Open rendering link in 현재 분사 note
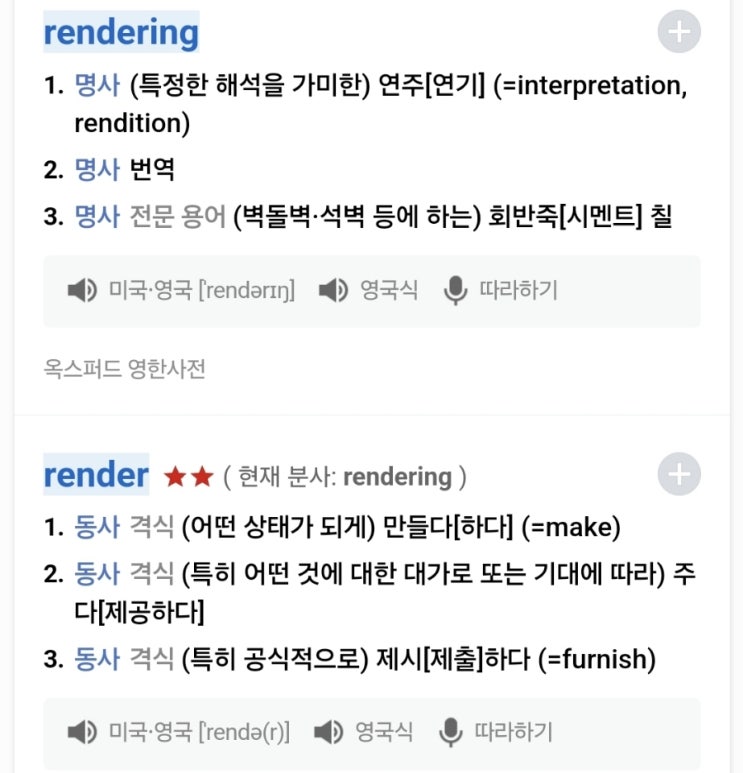The image size is (743, 773). pyautogui.click(x=397, y=477)
